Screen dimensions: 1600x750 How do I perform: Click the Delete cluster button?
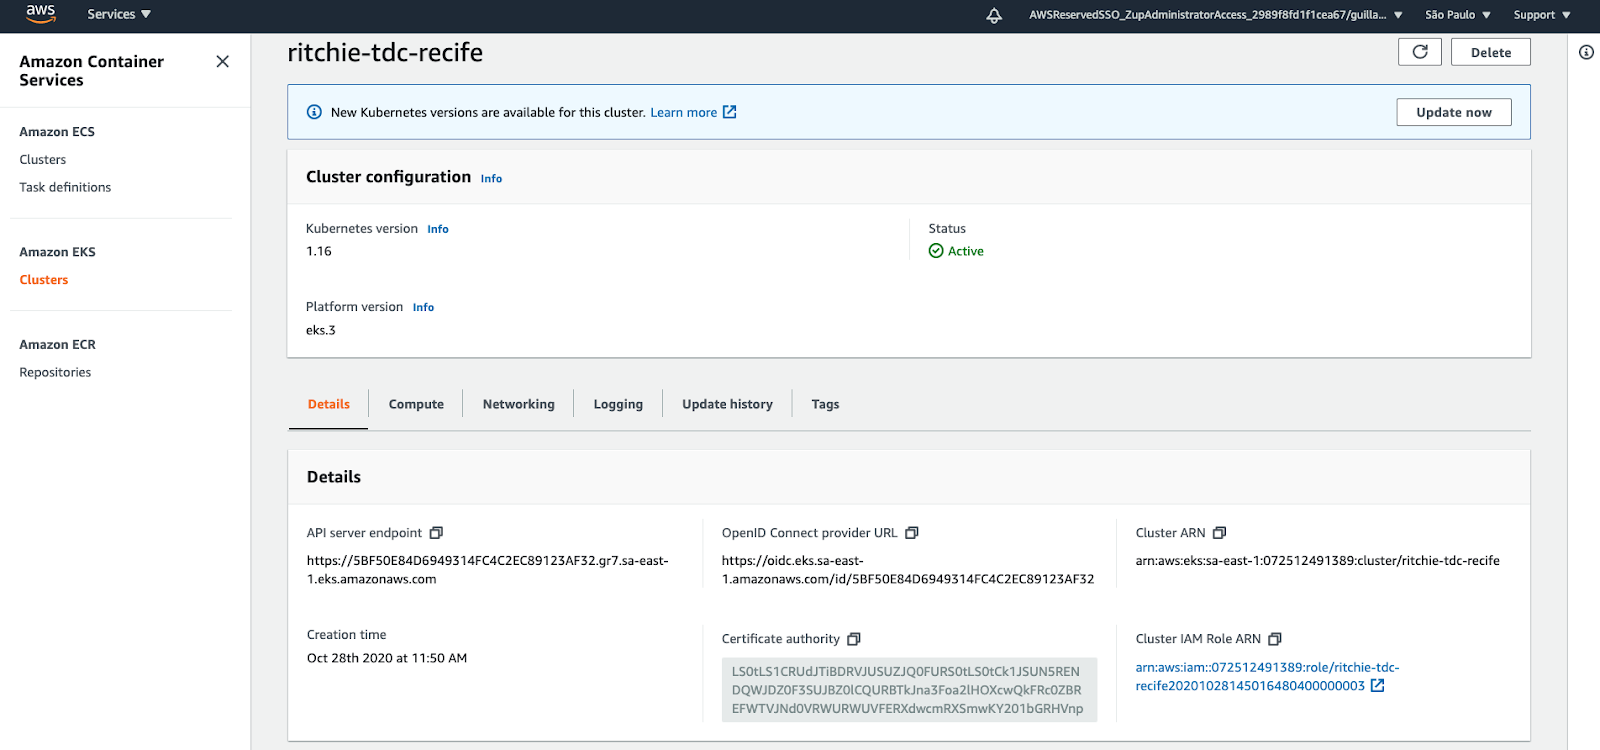coord(1491,52)
